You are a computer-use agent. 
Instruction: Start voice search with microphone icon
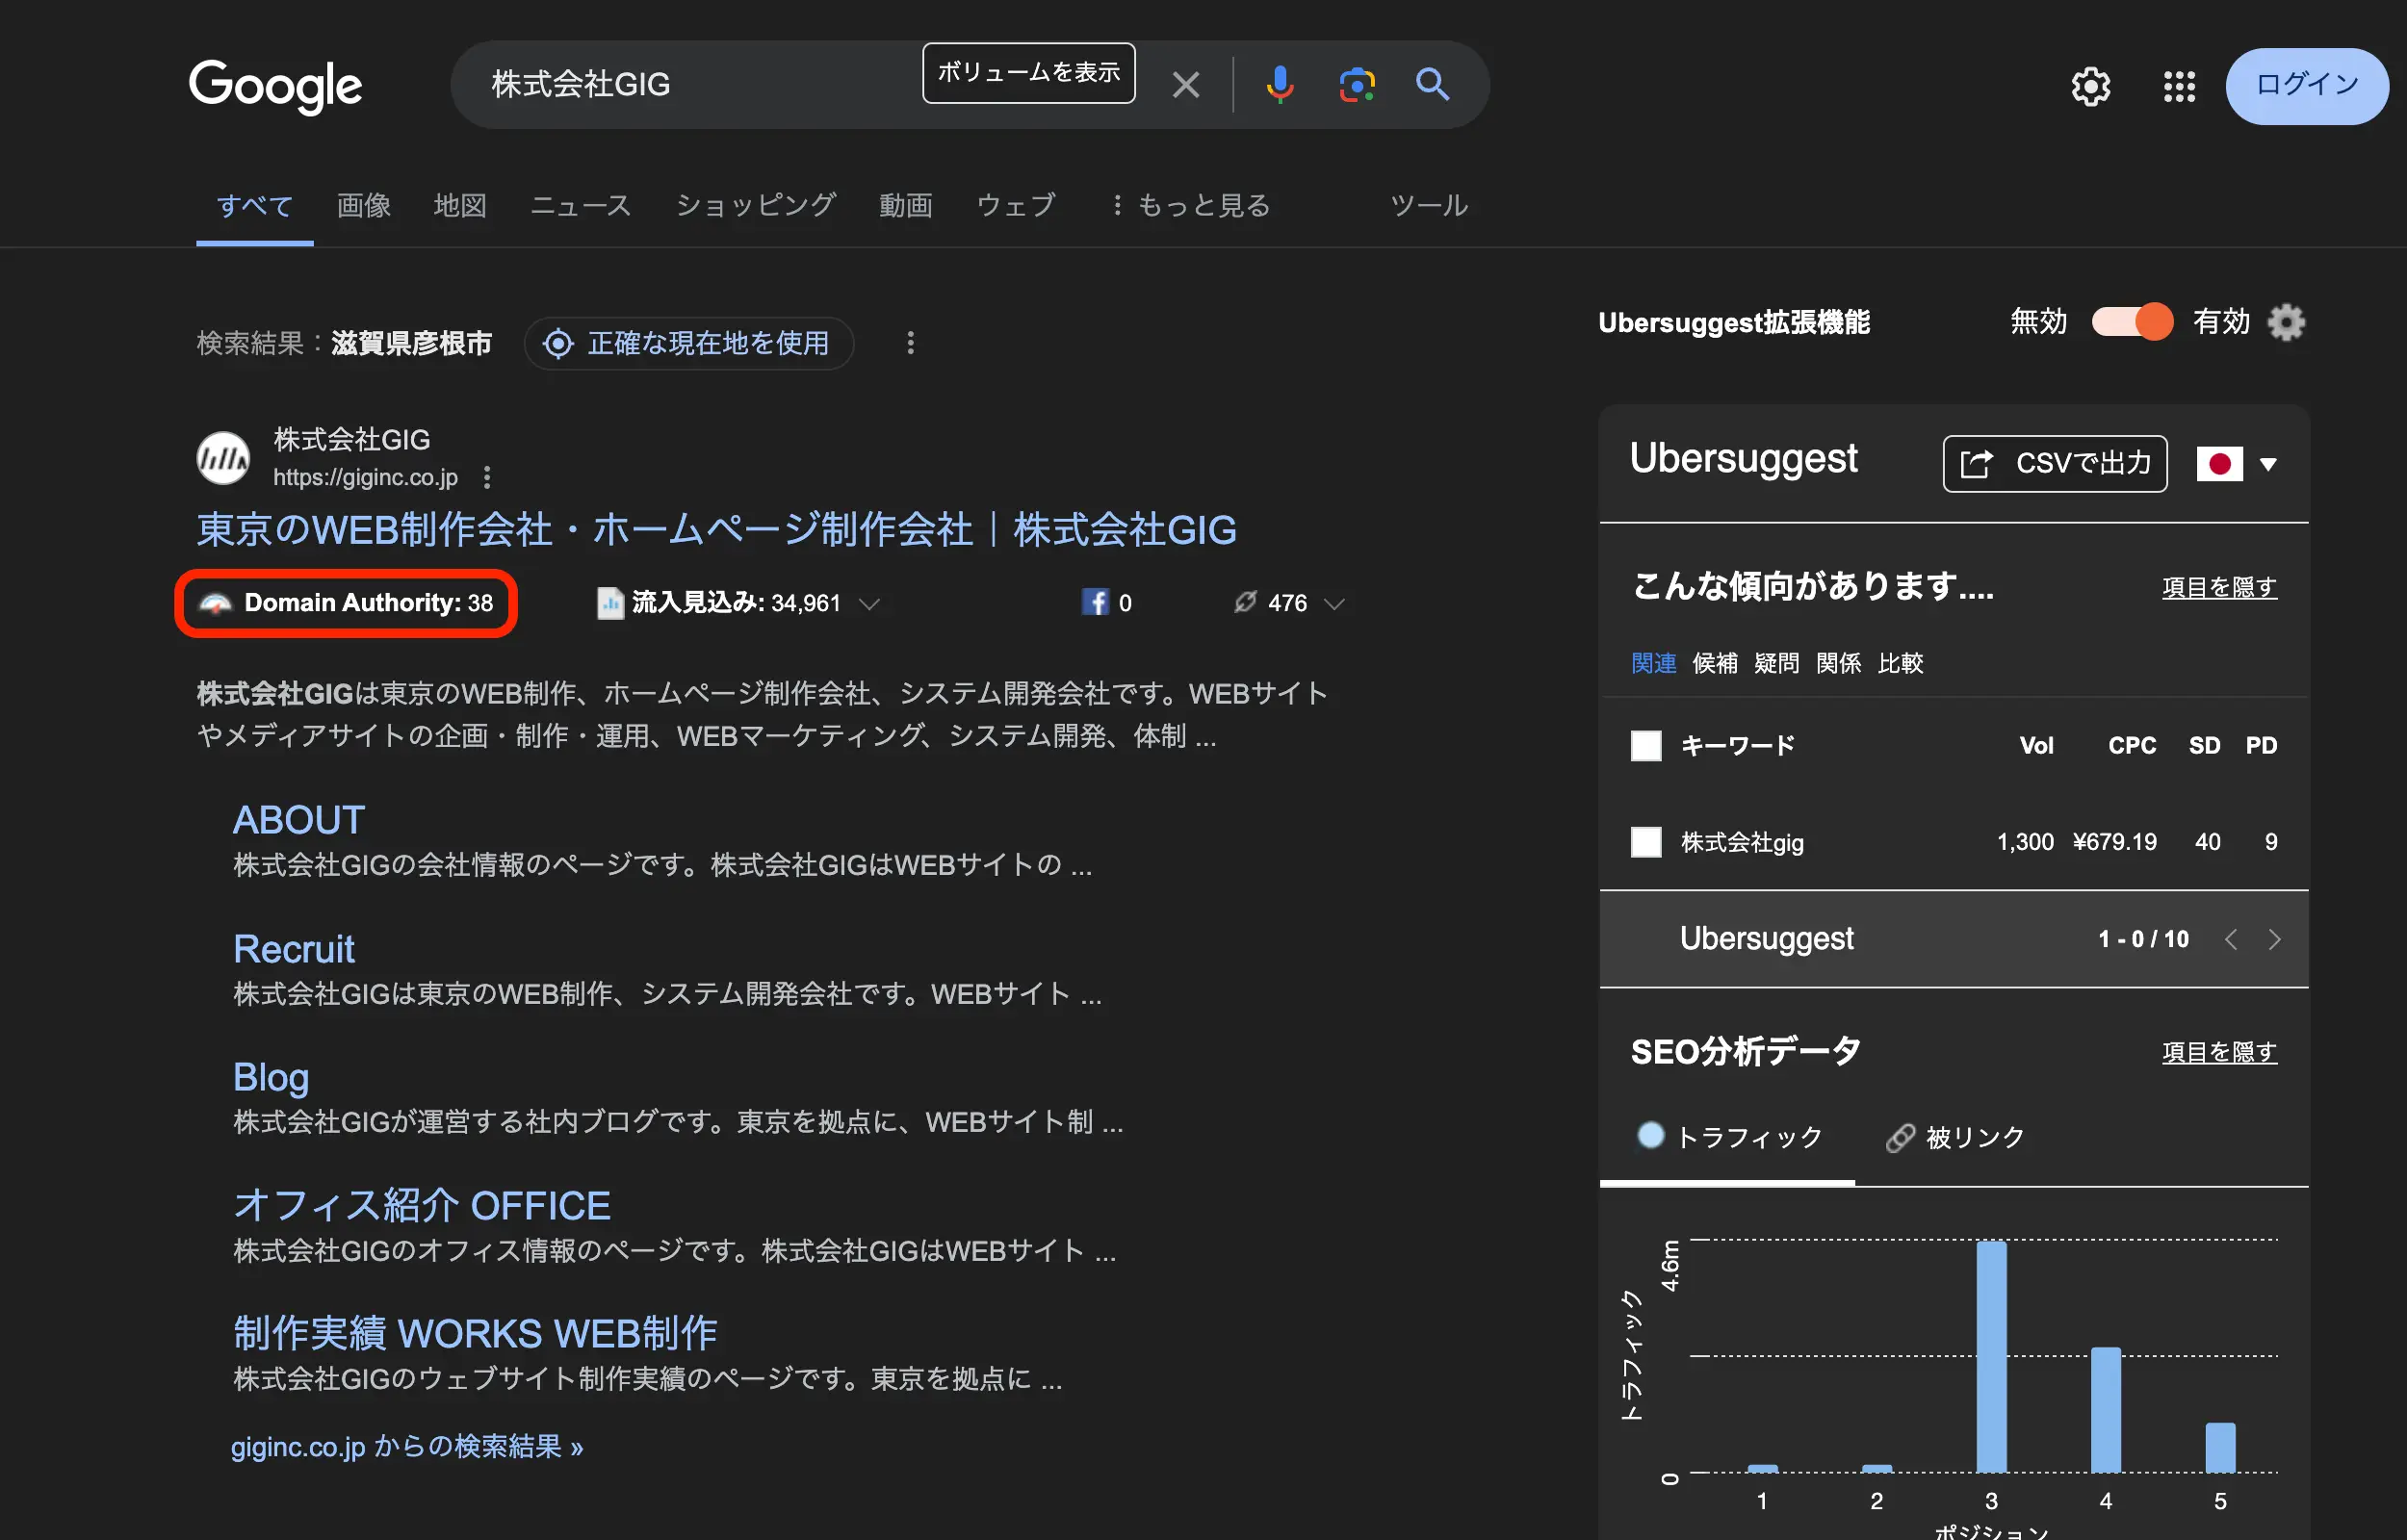coord(1279,85)
